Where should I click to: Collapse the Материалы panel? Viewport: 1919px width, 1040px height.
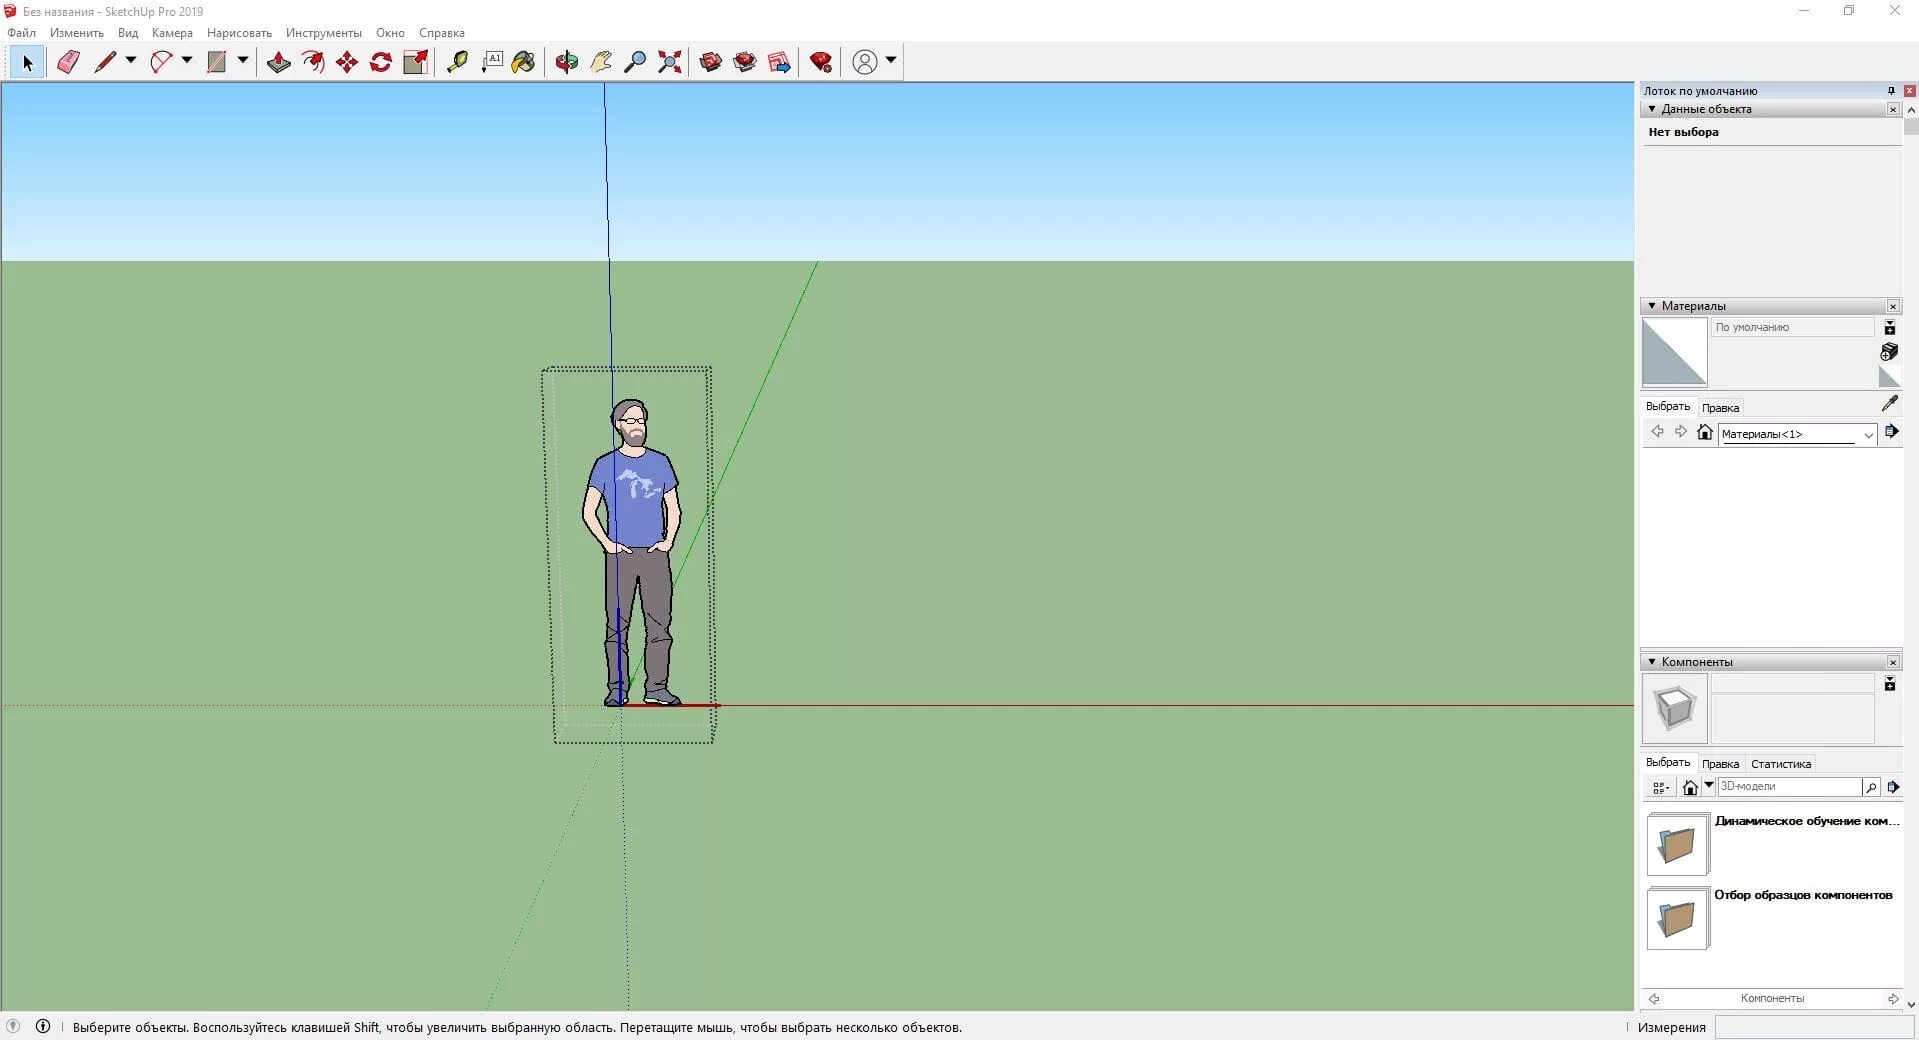coord(1652,306)
